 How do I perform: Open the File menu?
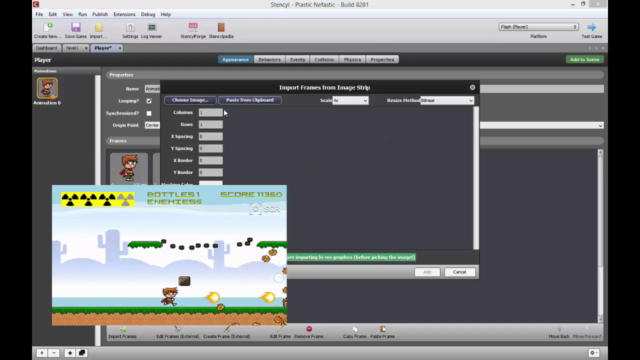(39, 14)
